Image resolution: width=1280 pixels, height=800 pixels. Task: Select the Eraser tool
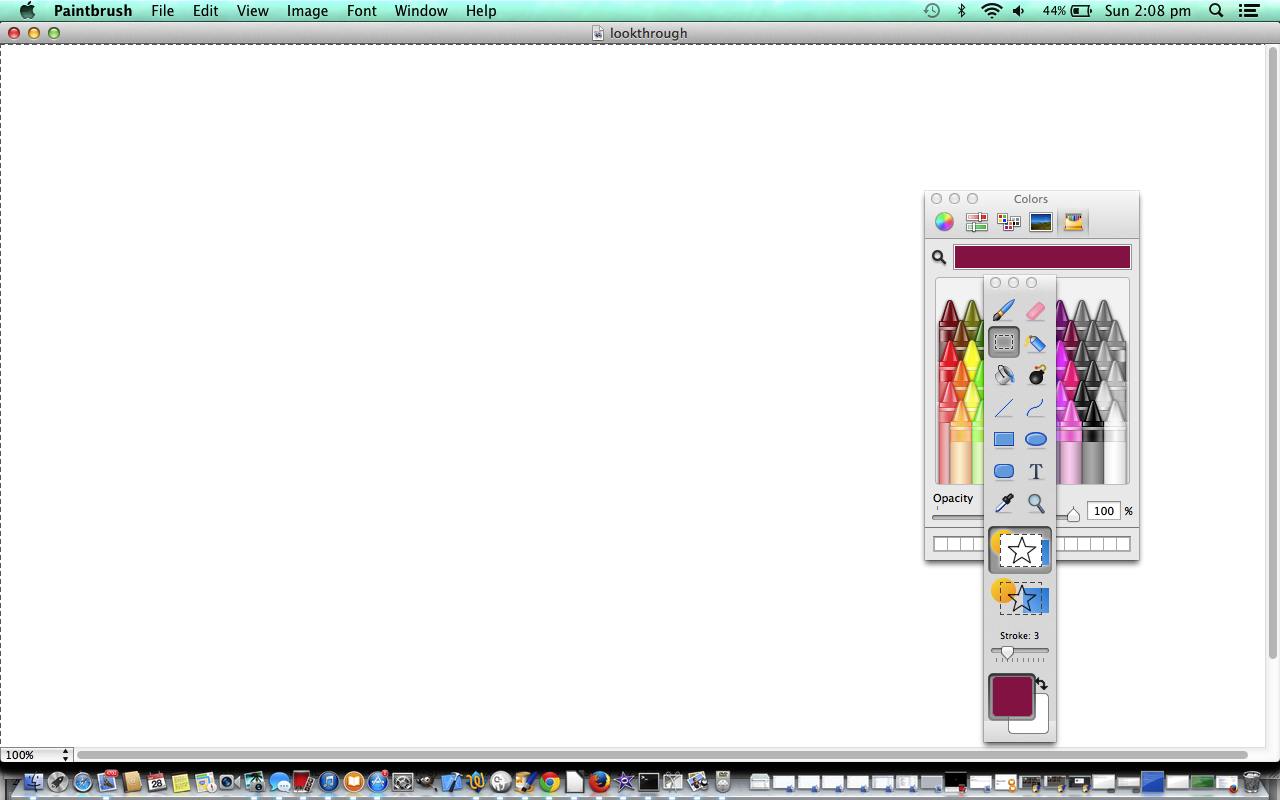pos(1036,311)
